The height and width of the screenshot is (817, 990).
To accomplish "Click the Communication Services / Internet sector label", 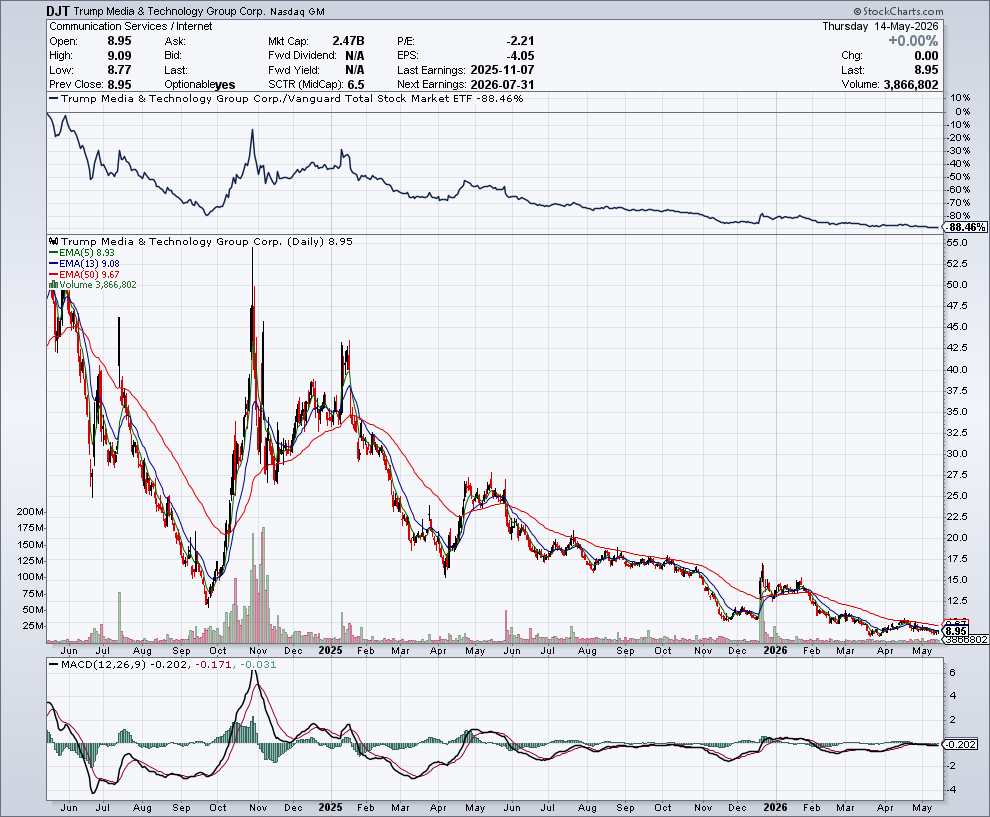I will tap(131, 27).
